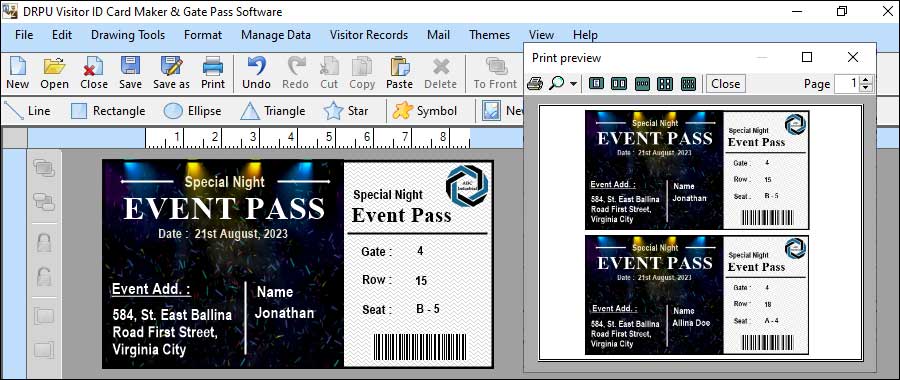This screenshot has width=900, height=380.
Task: Choose the two-page layout in preview
Action: coord(619,84)
